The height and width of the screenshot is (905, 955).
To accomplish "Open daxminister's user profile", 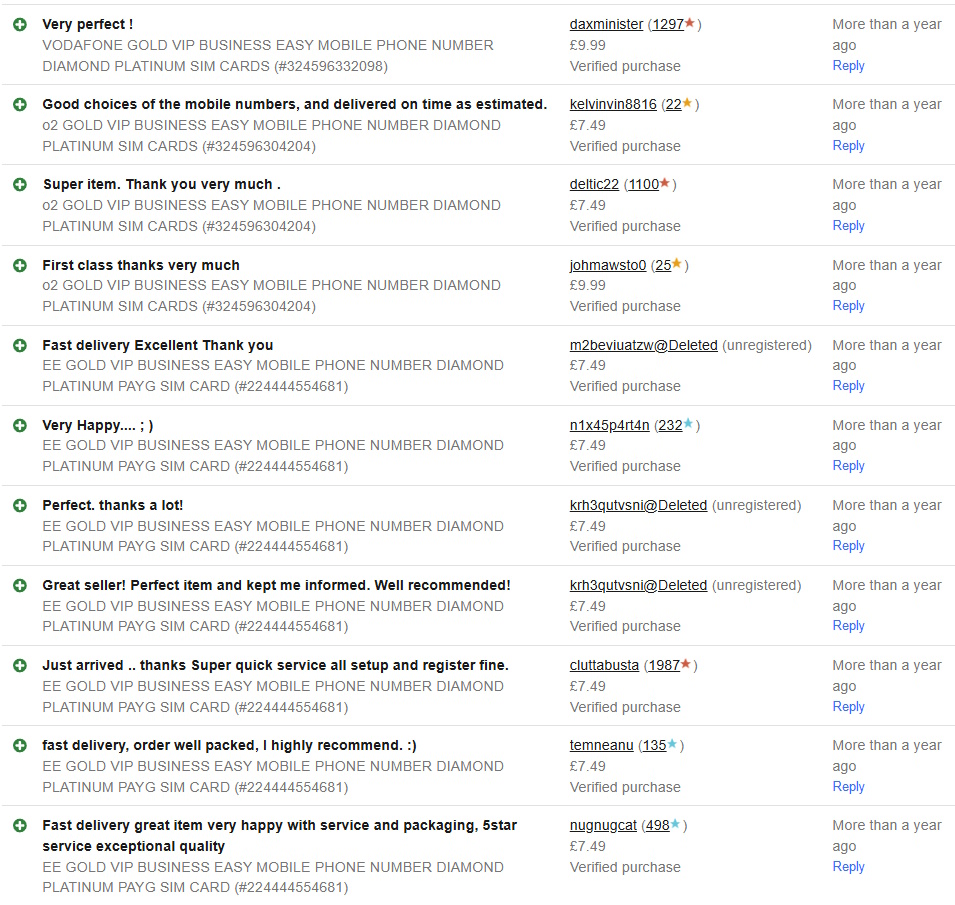I will click(606, 24).
